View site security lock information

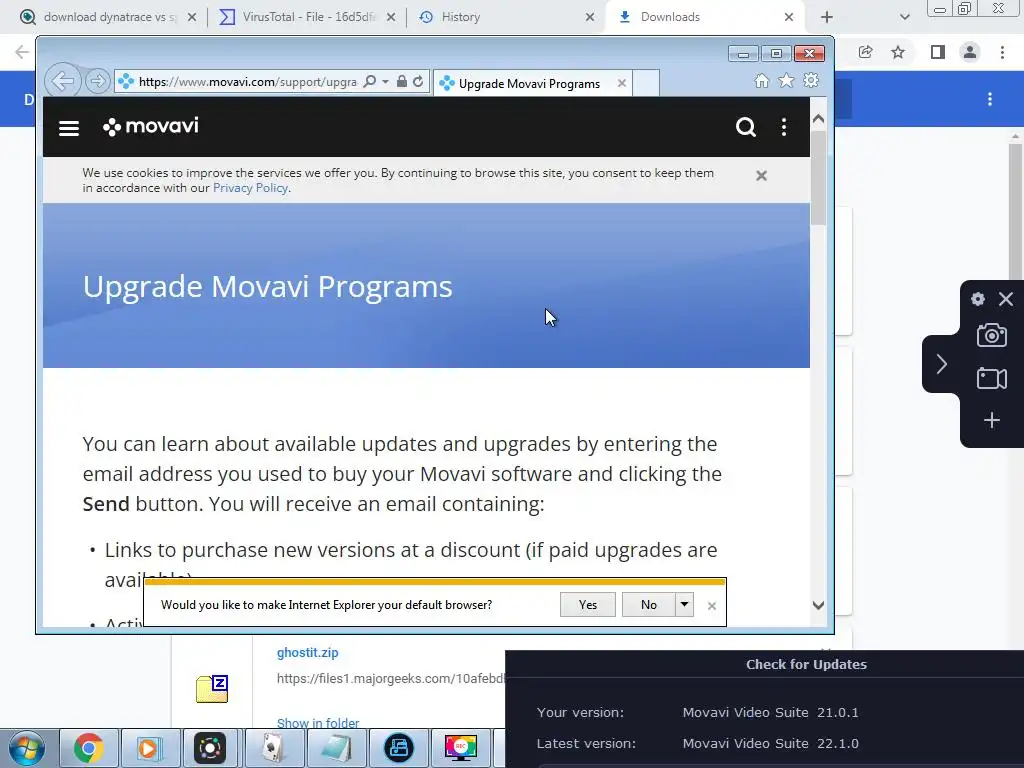tap(402, 81)
